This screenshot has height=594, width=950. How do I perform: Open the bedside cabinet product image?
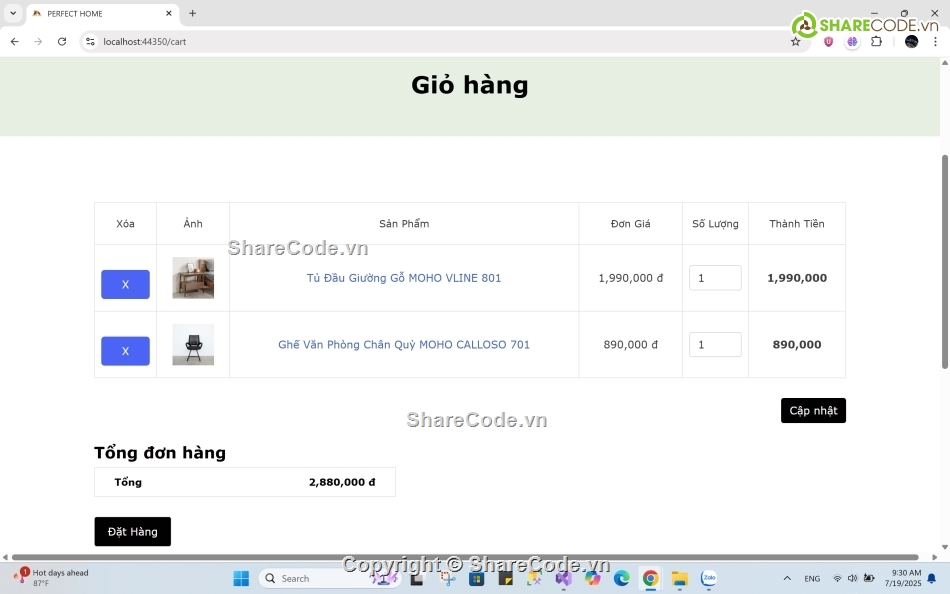193,278
